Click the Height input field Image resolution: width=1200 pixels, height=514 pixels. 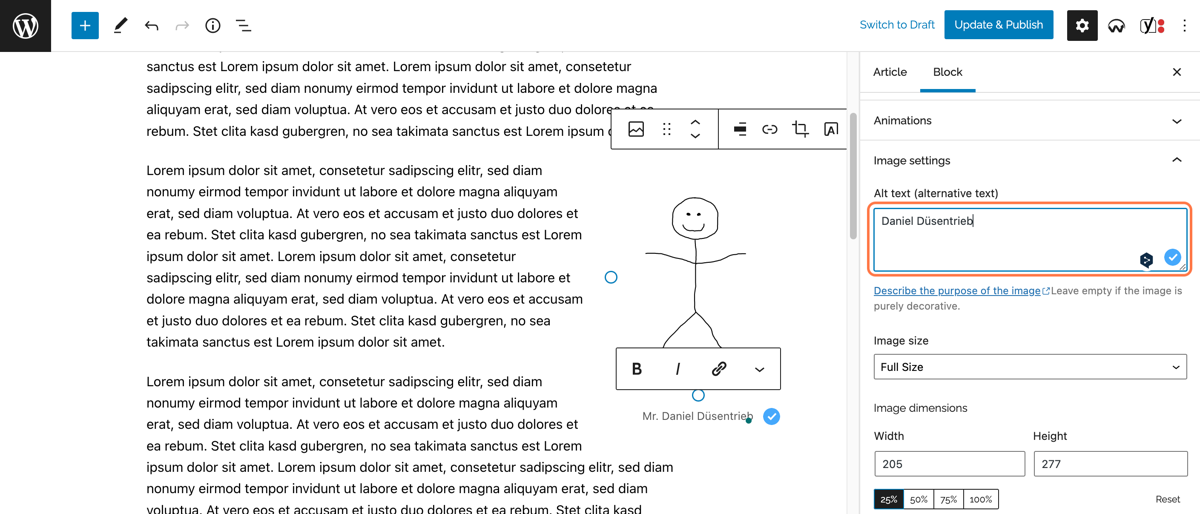click(x=1110, y=463)
